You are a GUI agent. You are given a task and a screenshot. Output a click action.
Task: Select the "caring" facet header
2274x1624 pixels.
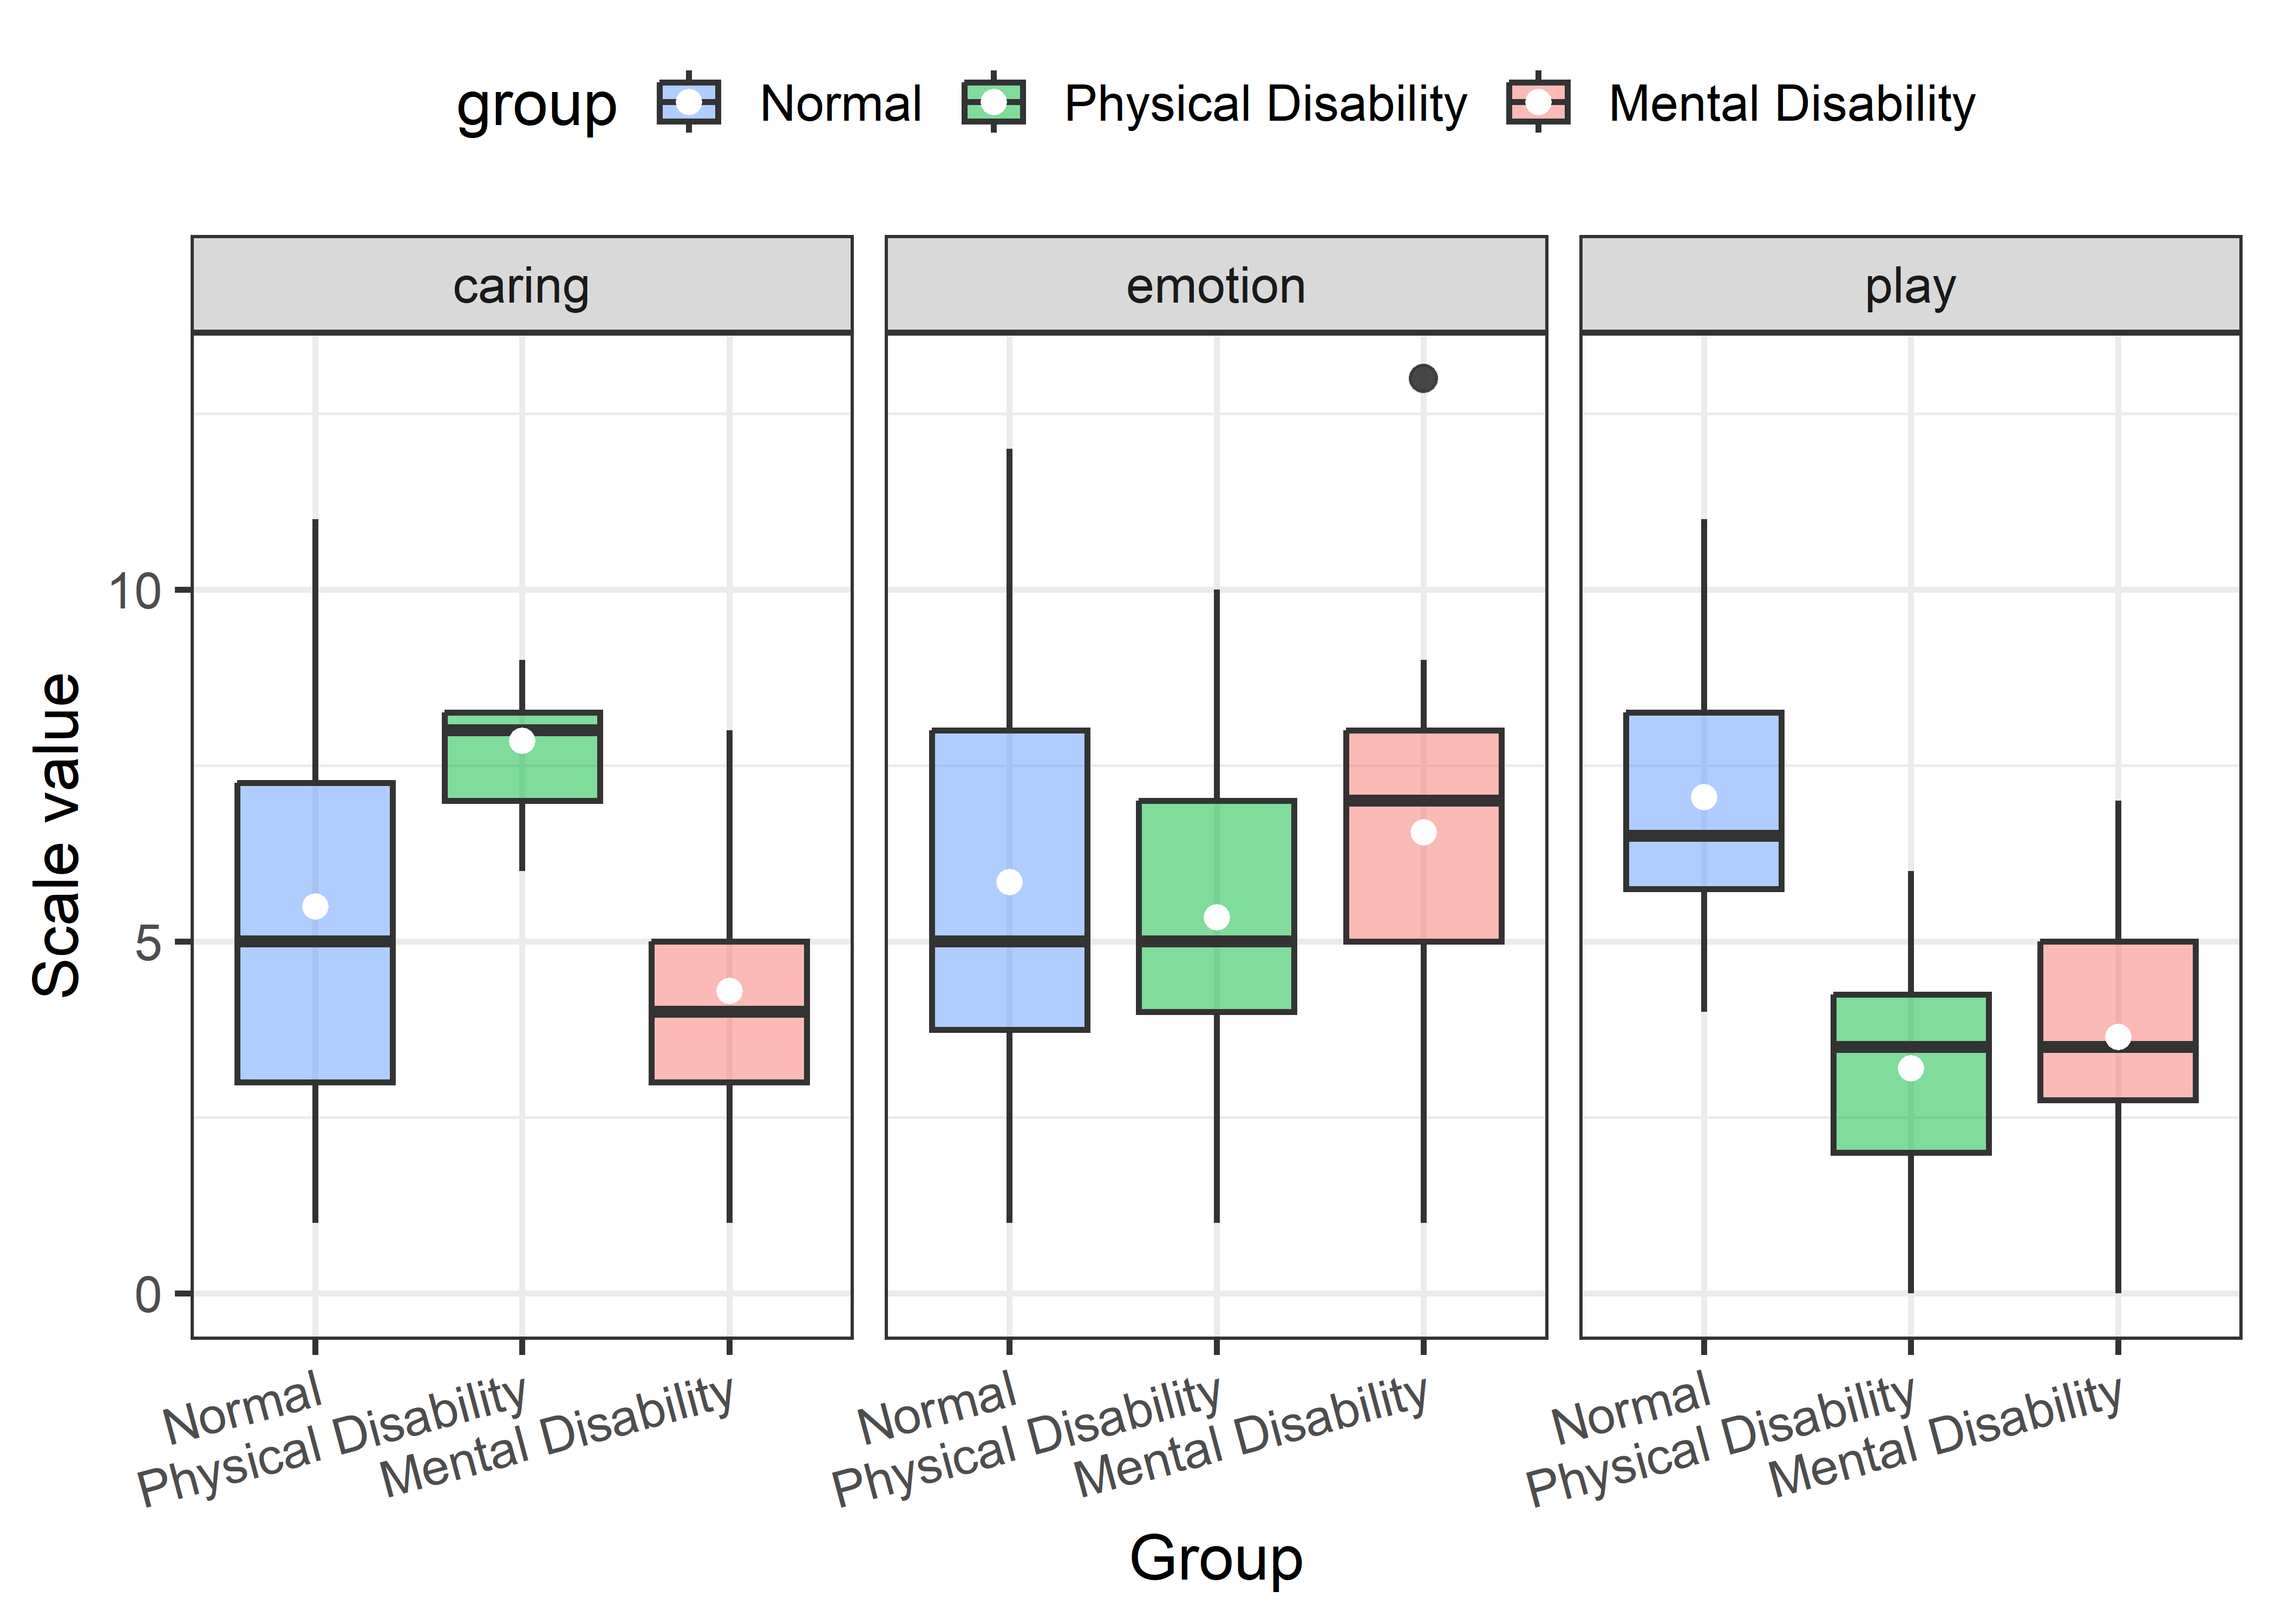(521, 286)
